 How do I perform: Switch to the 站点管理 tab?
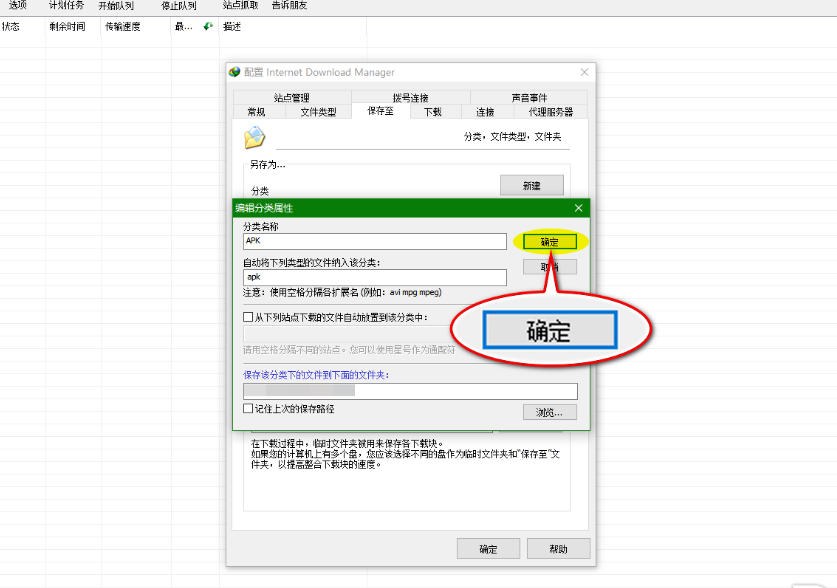click(x=291, y=97)
